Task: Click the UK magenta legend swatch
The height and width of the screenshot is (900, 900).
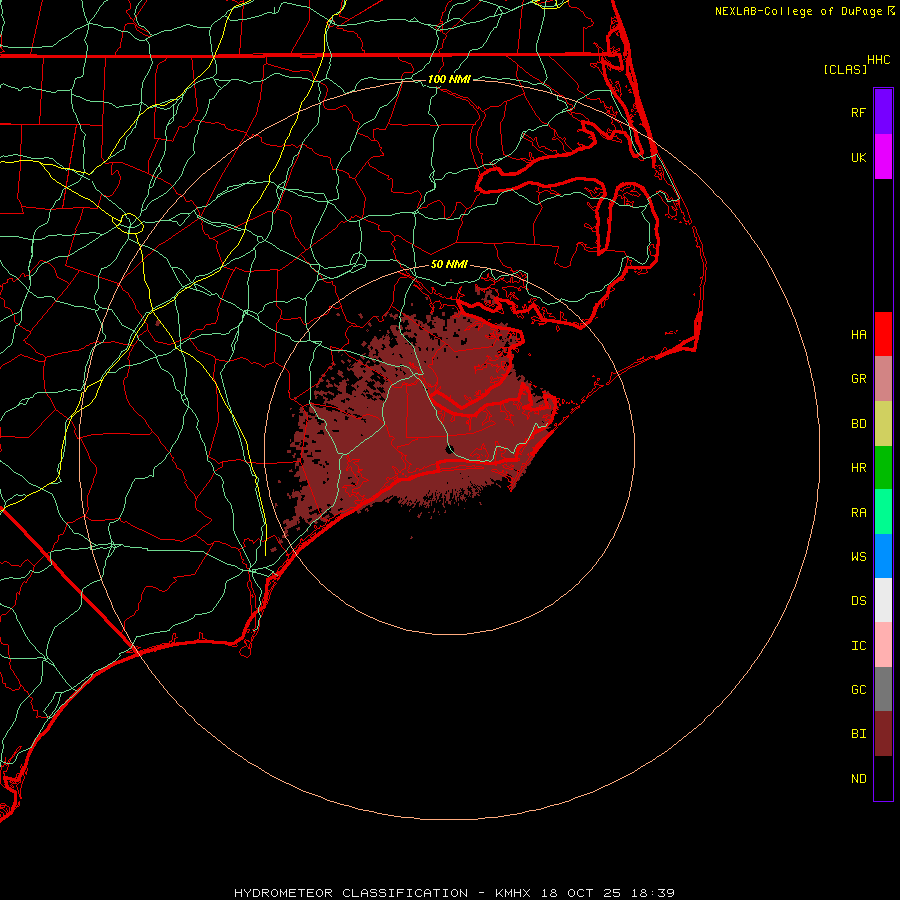Action: [x=883, y=157]
